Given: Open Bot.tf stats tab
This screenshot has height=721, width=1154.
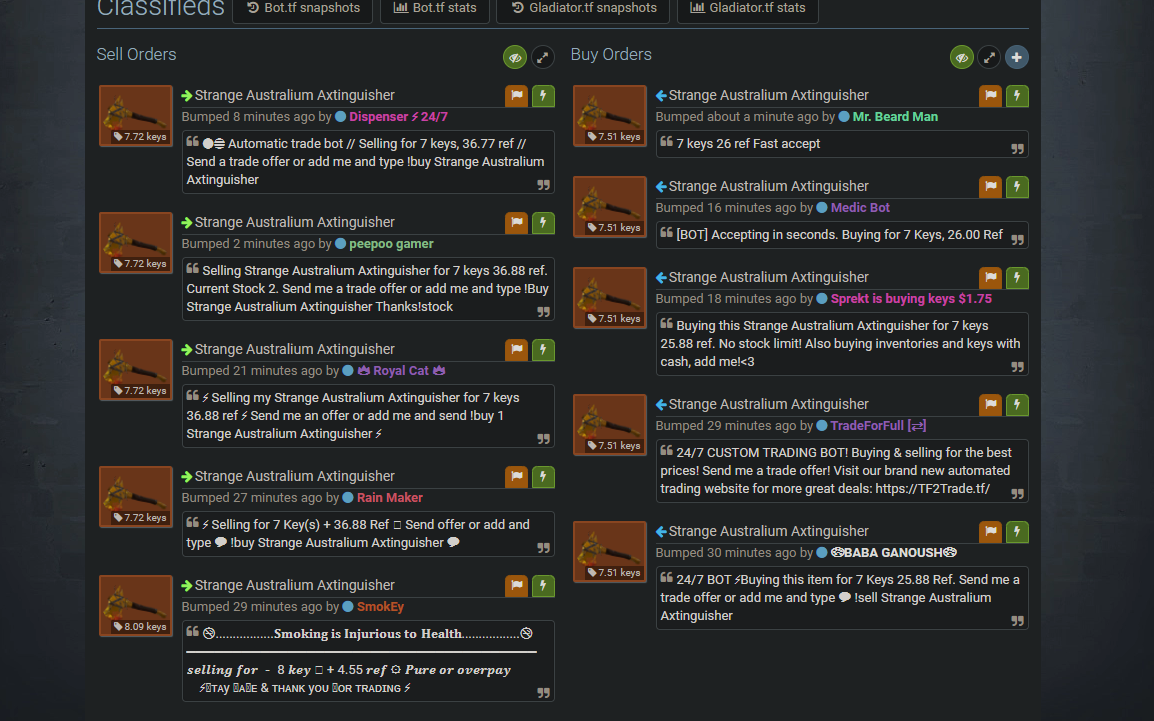Looking at the screenshot, I should point(435,8).
